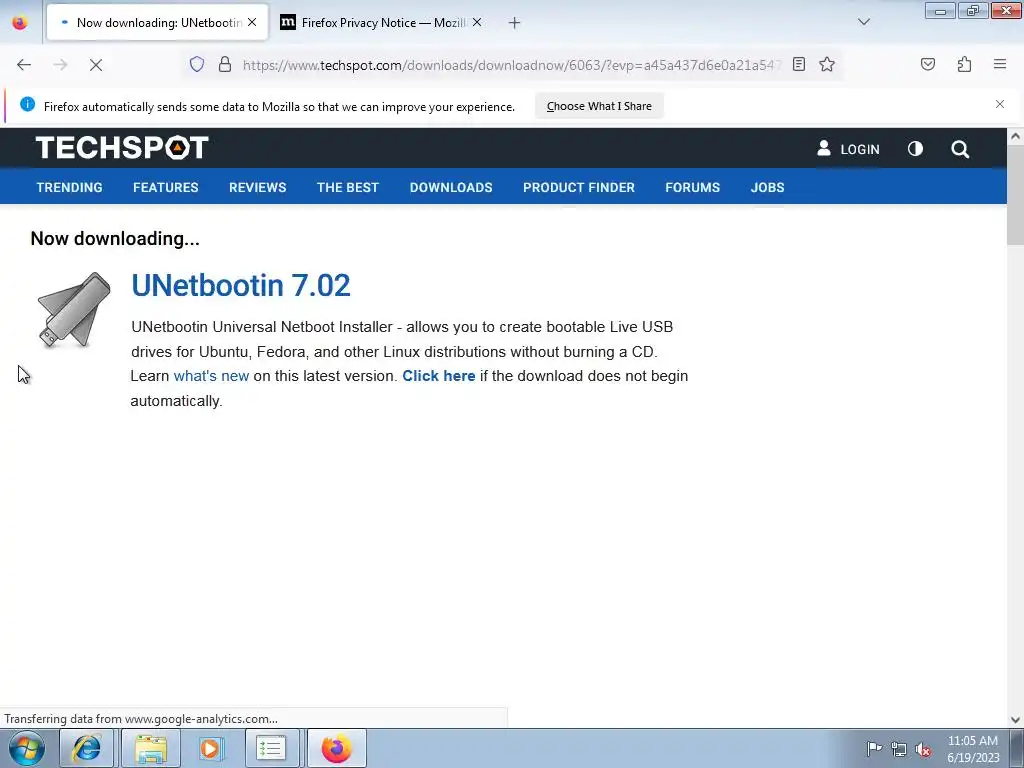Focus the address bar URL field

[511, 65]
